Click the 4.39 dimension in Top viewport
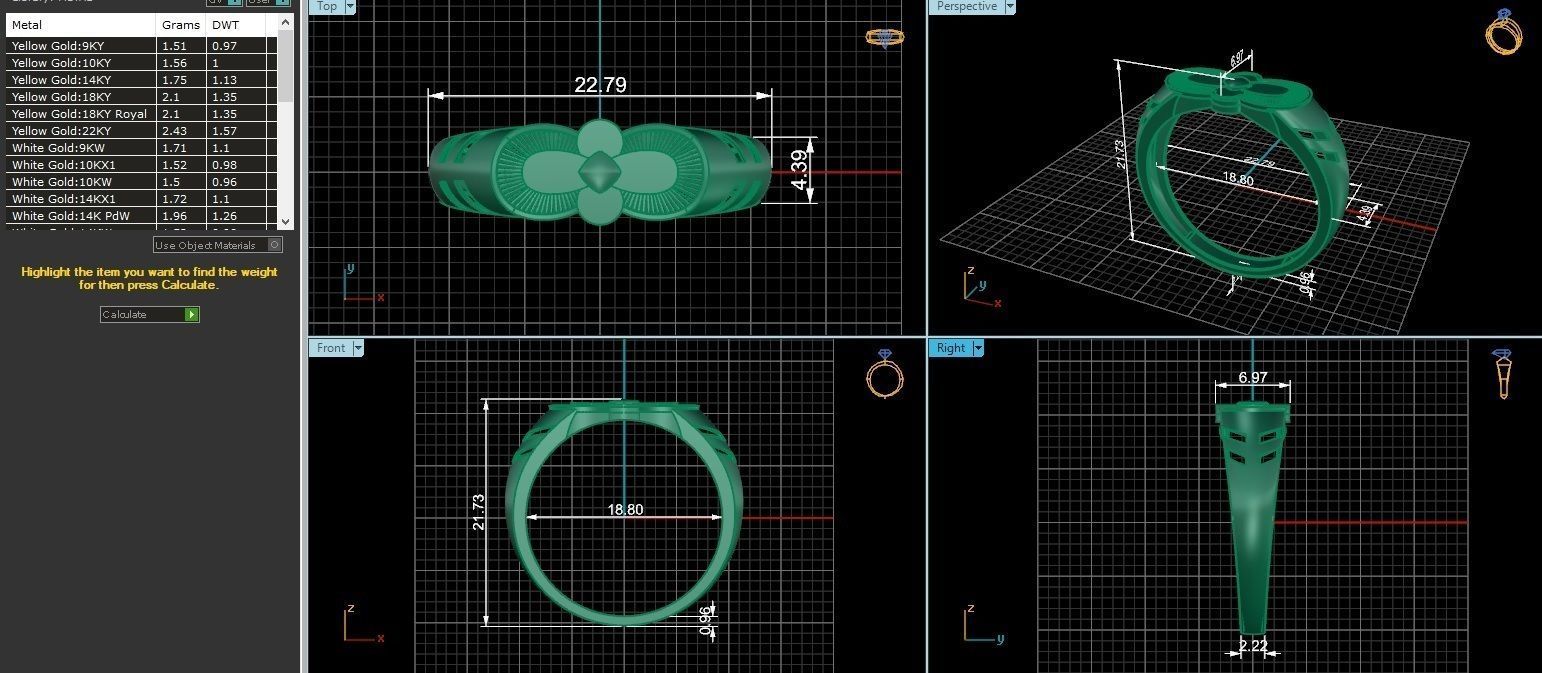Image resolution: width=1542 pixels, height=673 pixels. point(799,170)
